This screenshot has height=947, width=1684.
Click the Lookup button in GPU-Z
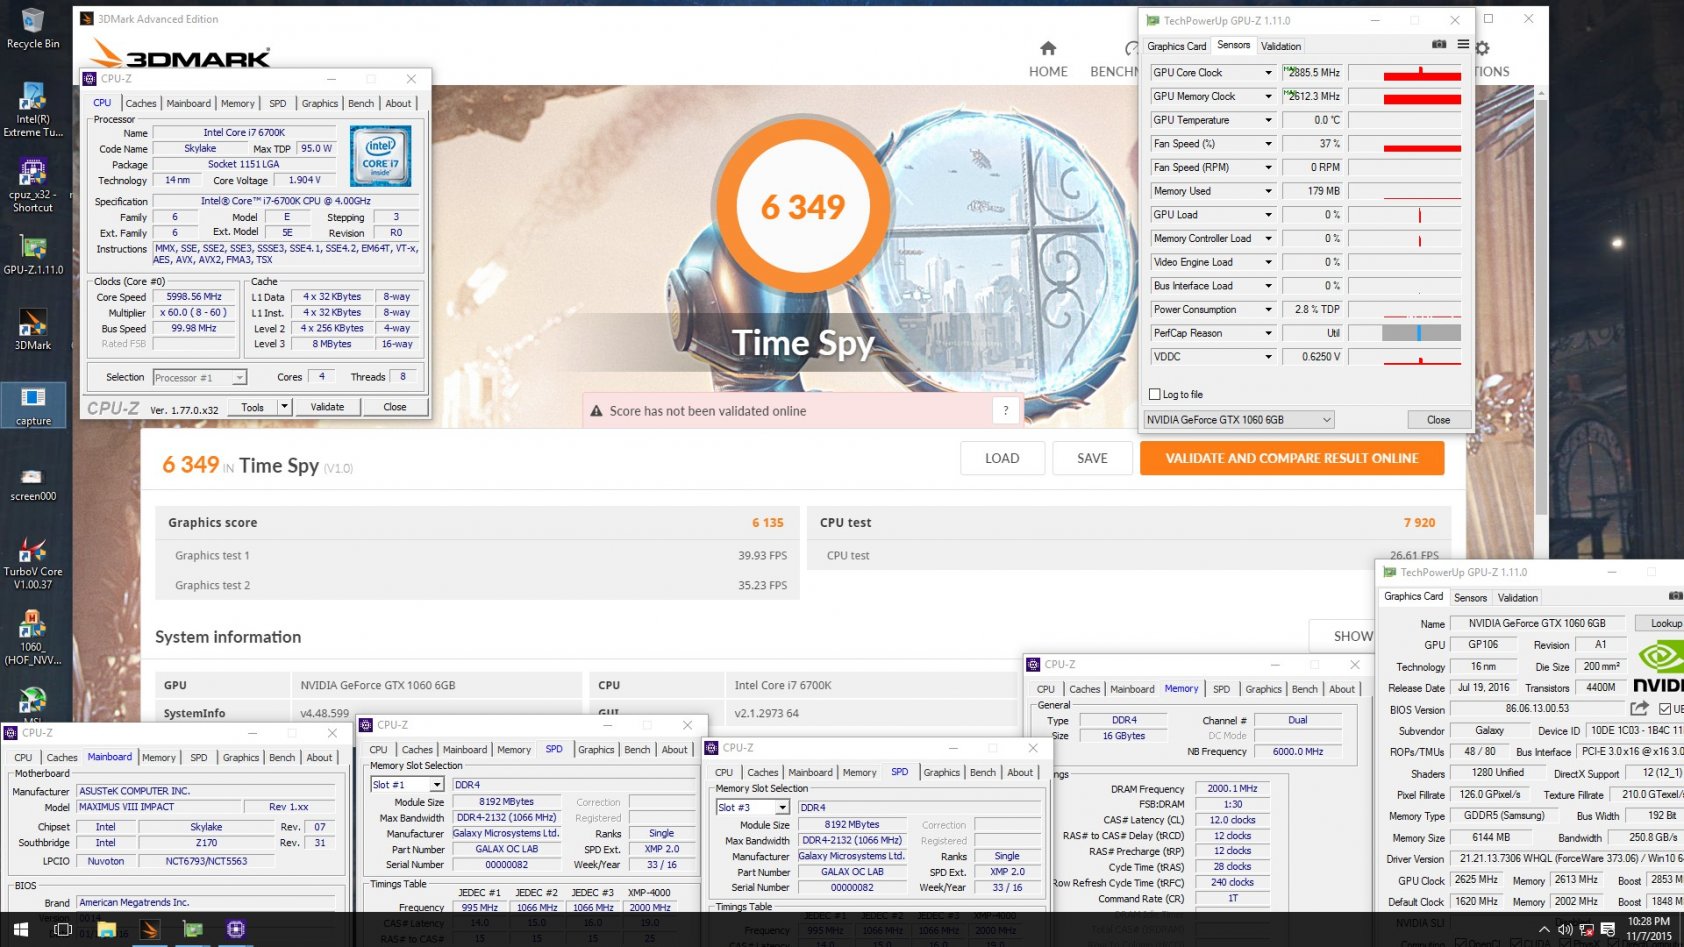(x=1662, y=623)
